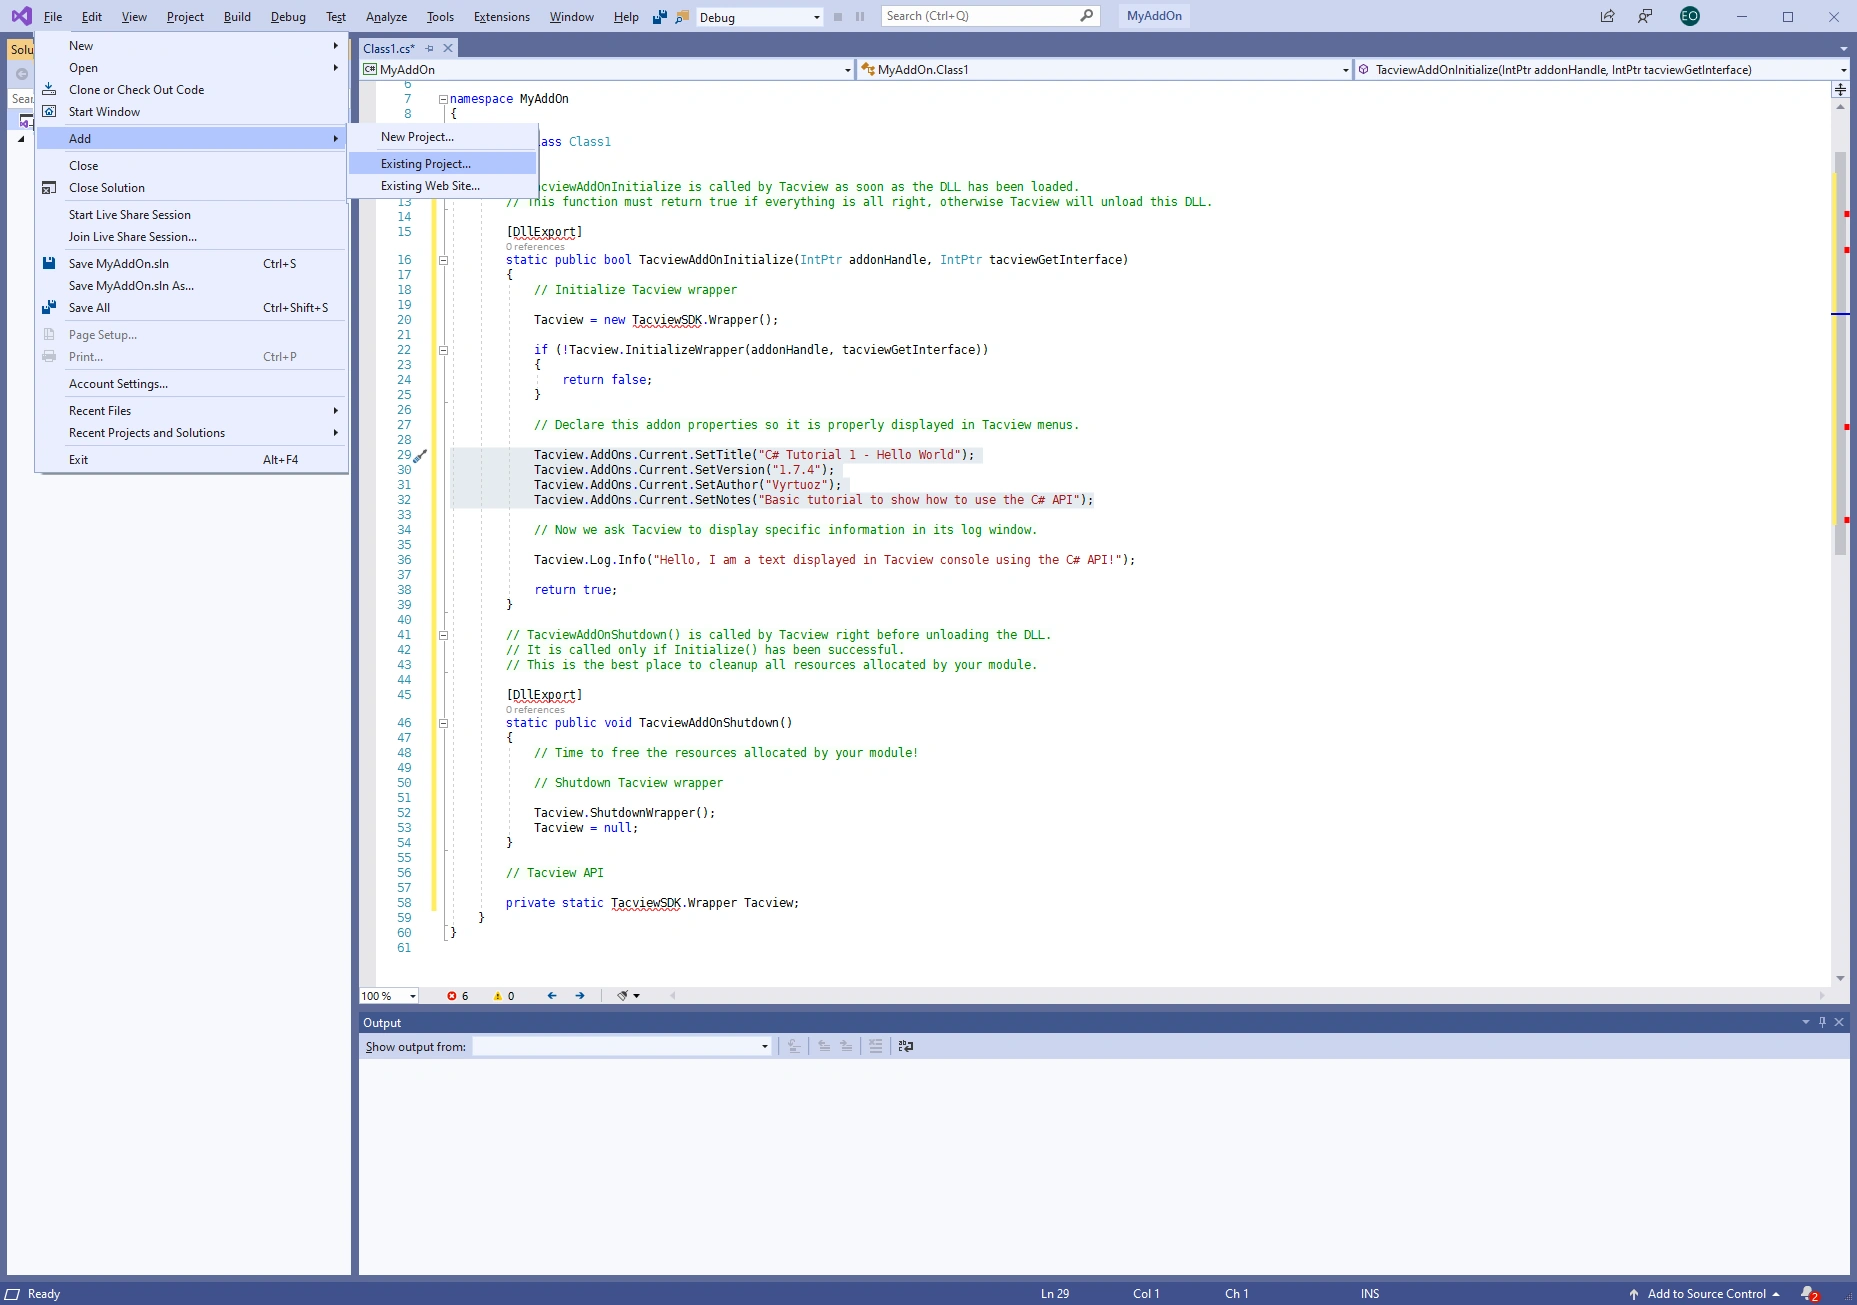Open the Show output from dropdown
Viewport: 1857px width, 1305px height.
764,1046
